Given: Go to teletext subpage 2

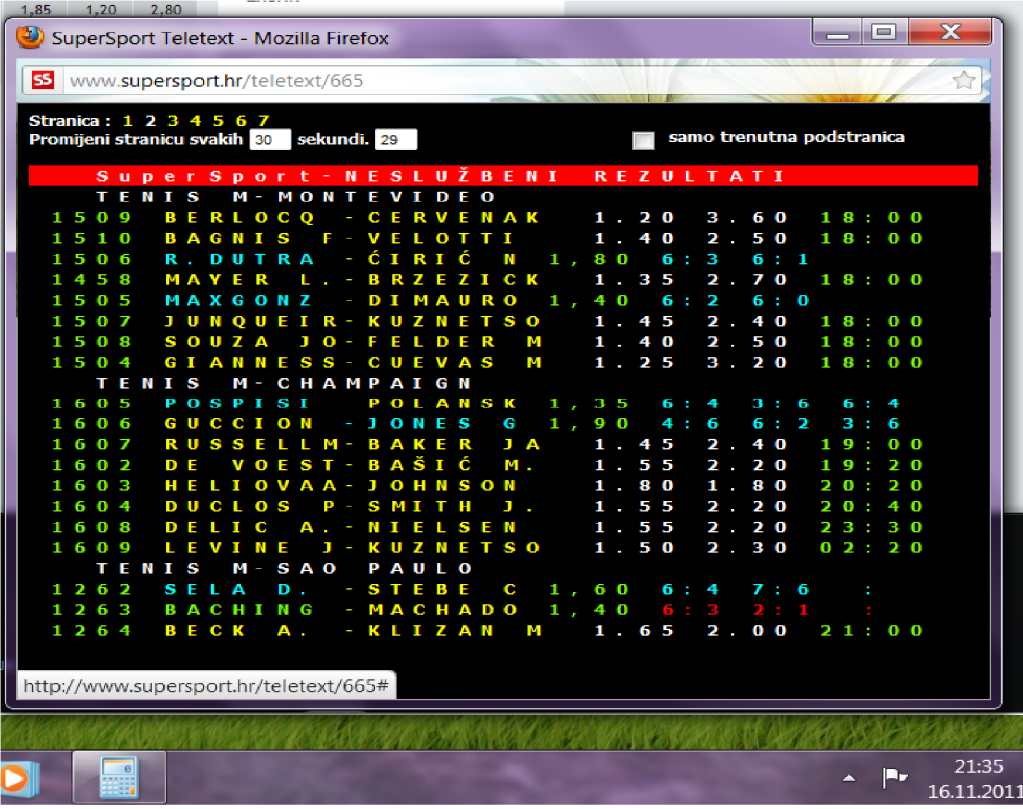Looking at the screenshot, I should point(150,121).
